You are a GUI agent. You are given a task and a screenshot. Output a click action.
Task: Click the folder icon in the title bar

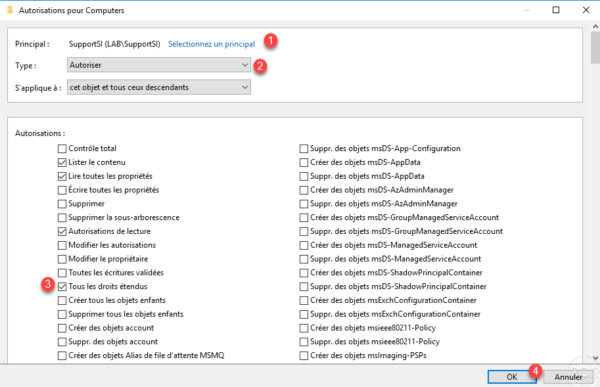[x=10, y=10]
